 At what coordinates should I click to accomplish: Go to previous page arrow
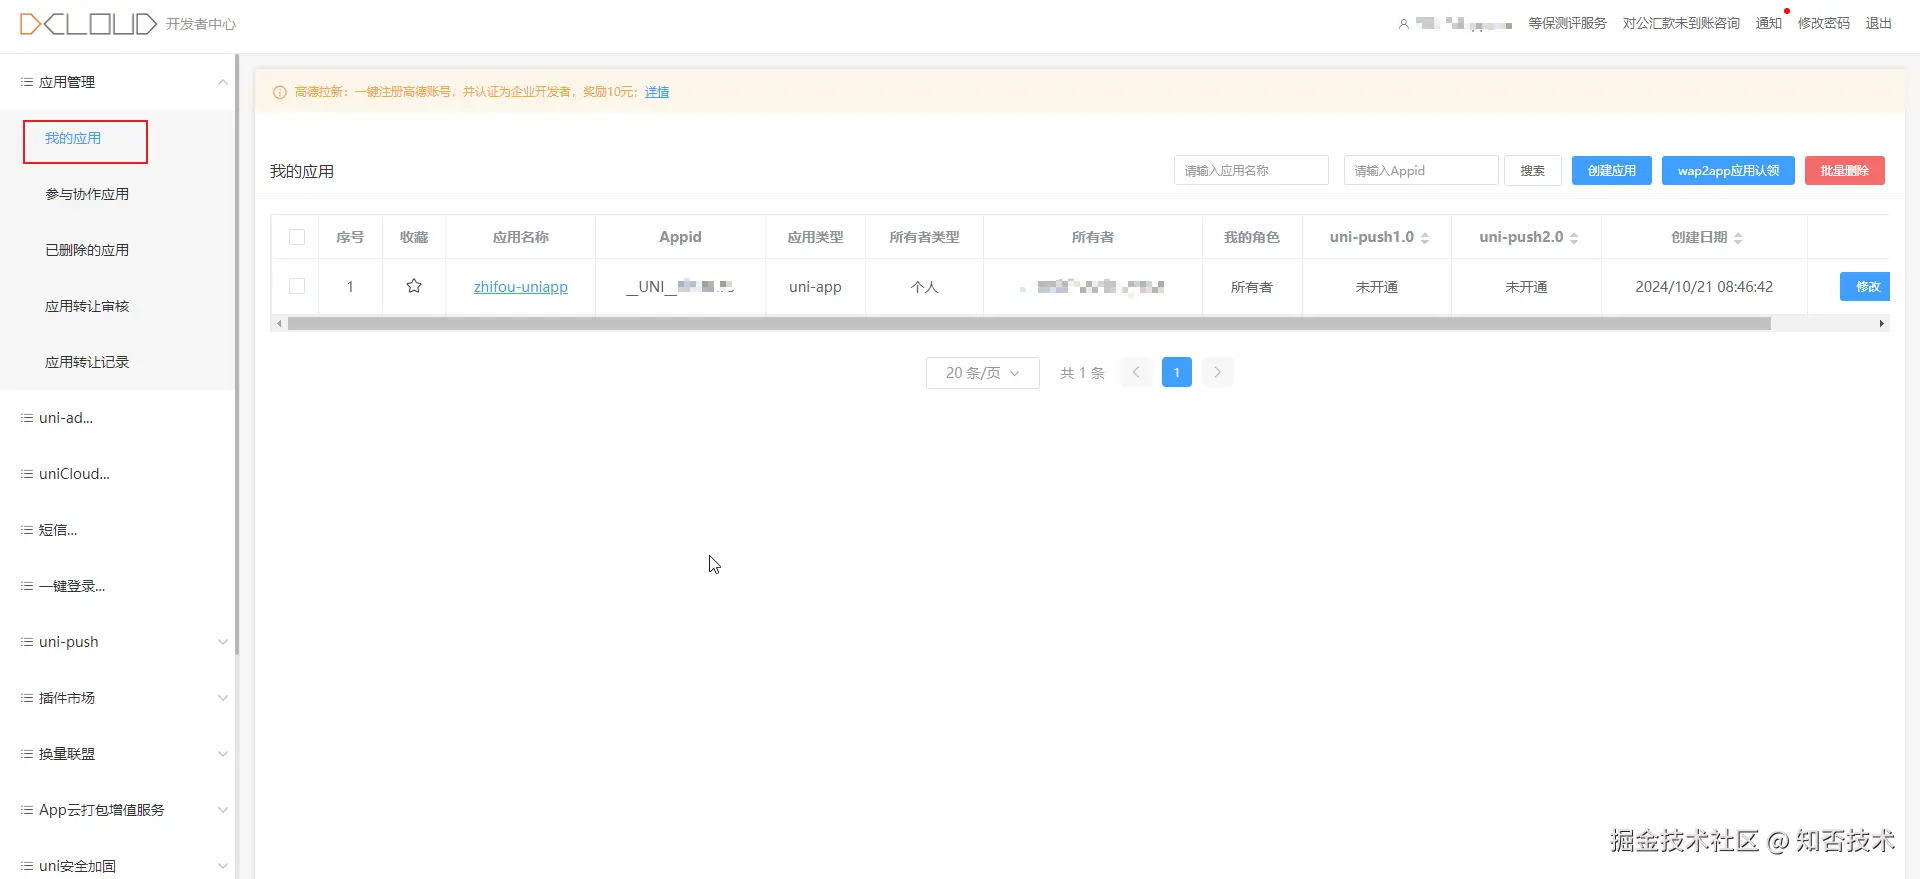(x=1136, y=372)
